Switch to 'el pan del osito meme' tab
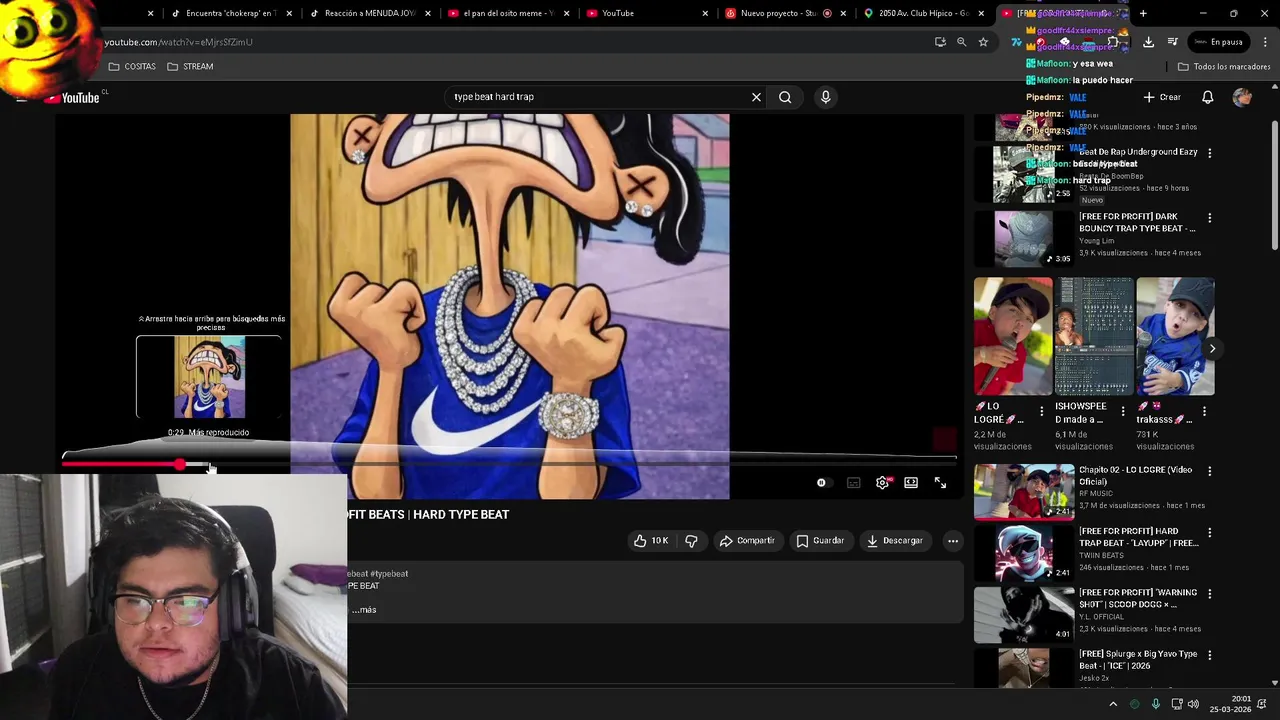This screenshot has width=1280, height=720. coord(508,13)
